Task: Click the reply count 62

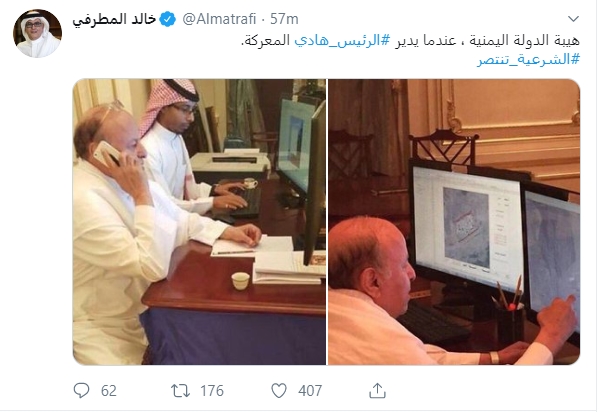Action: (x=109, y=391)
